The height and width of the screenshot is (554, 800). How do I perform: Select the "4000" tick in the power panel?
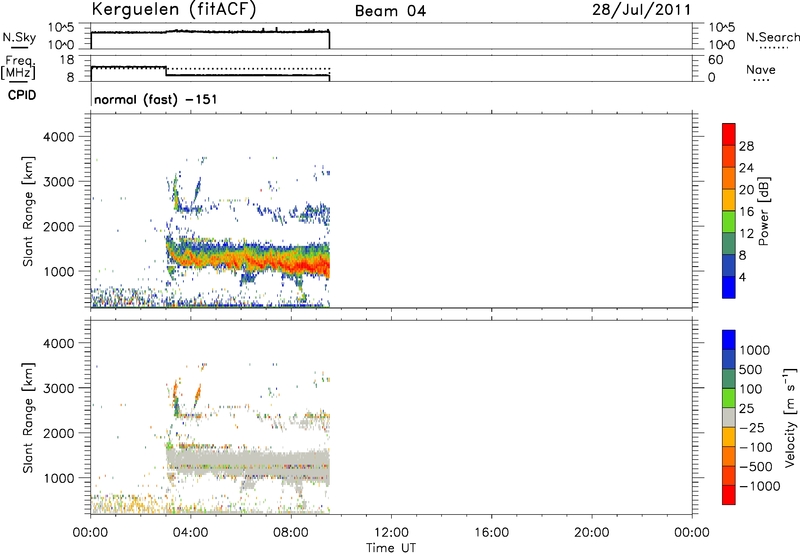coord(58,137)
